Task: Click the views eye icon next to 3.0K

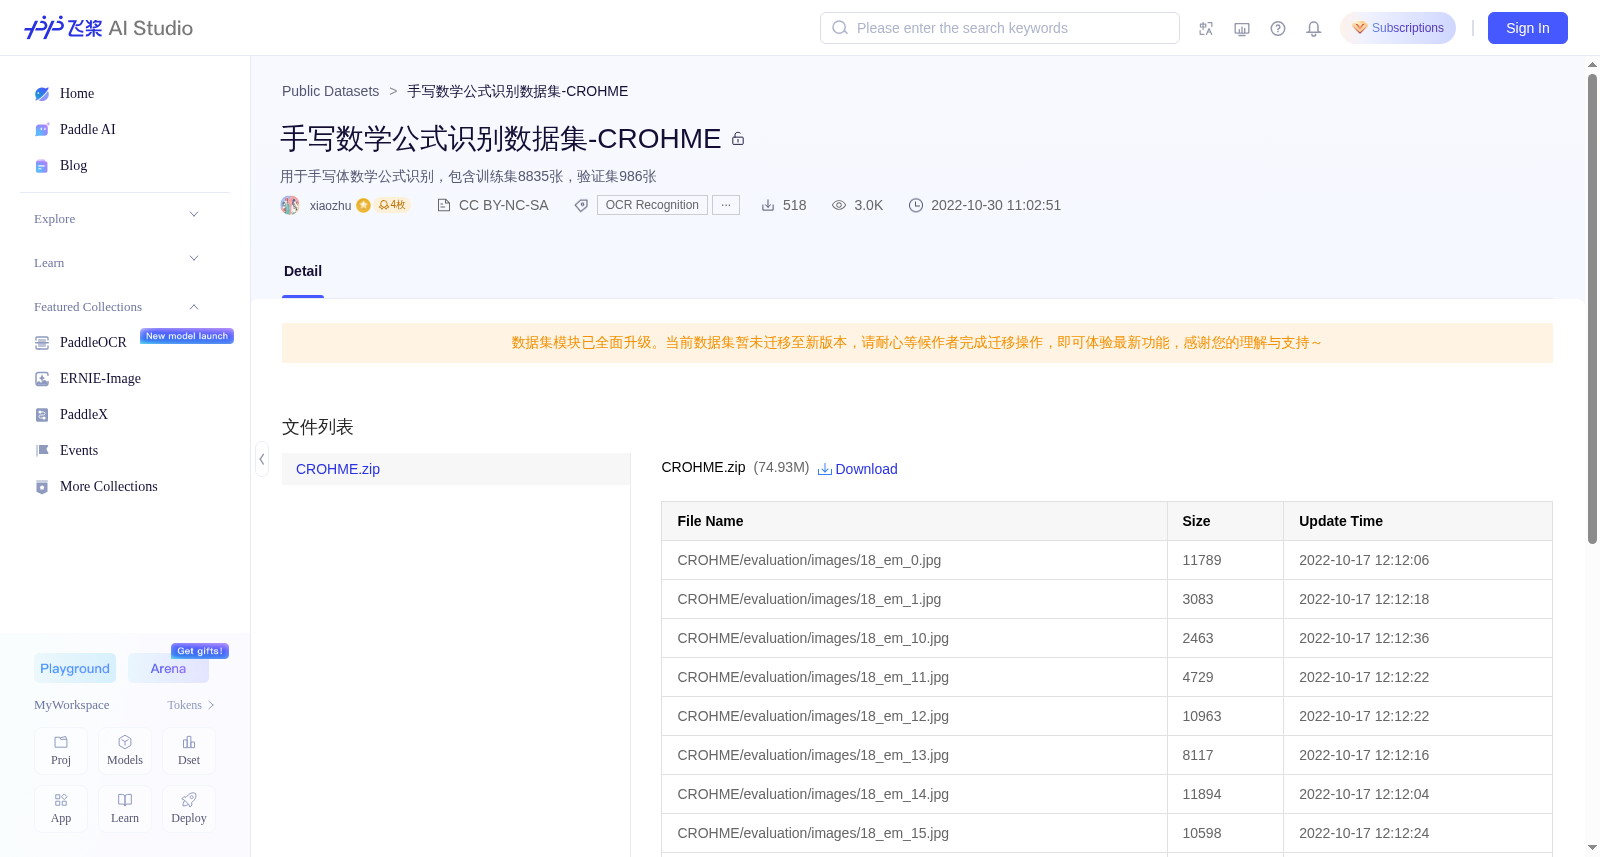Action: (839, 205)
